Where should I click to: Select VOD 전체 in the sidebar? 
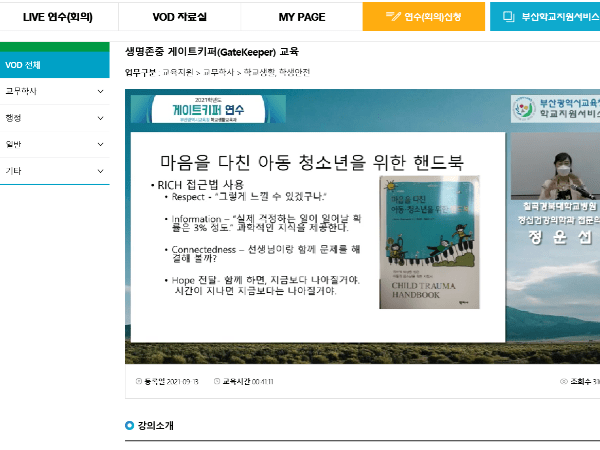click(54, 65)
